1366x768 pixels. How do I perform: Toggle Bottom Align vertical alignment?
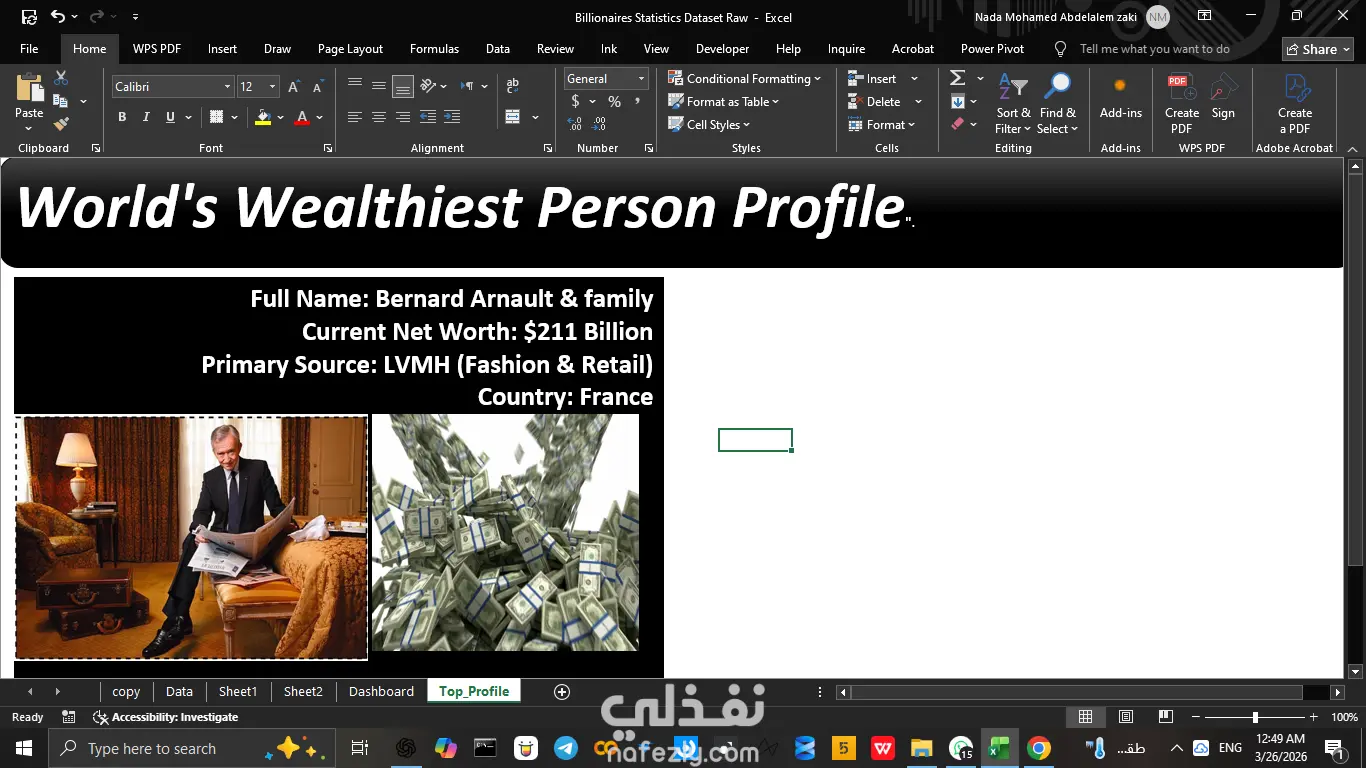pyautogui.click(x=403, y=87)
